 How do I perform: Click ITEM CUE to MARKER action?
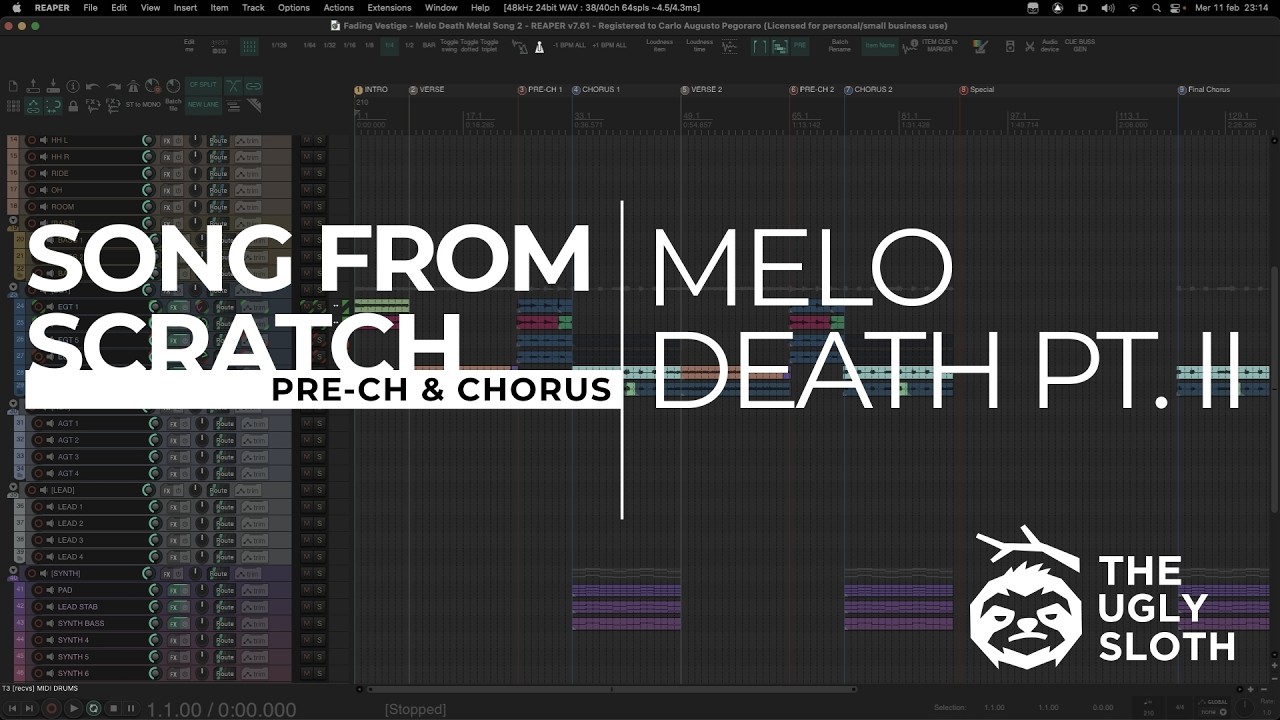click(939, 46)
